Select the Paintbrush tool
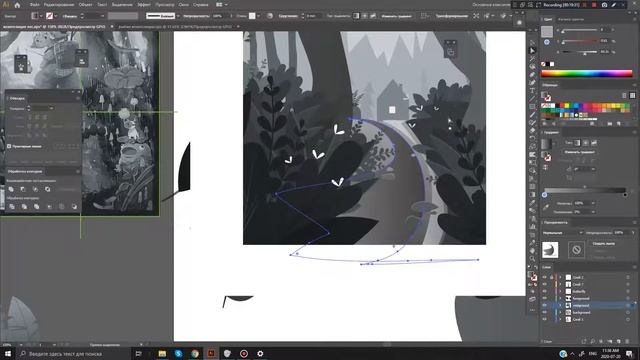 coord(532,115)
